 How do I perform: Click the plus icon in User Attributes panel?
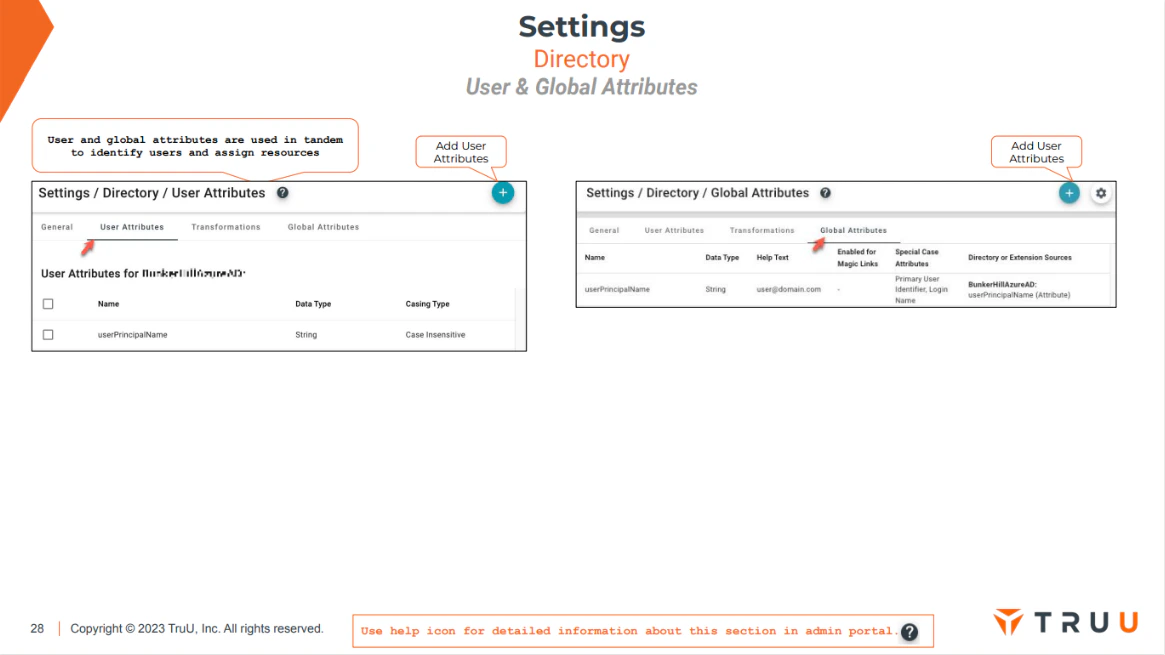[x=503, y=193]
